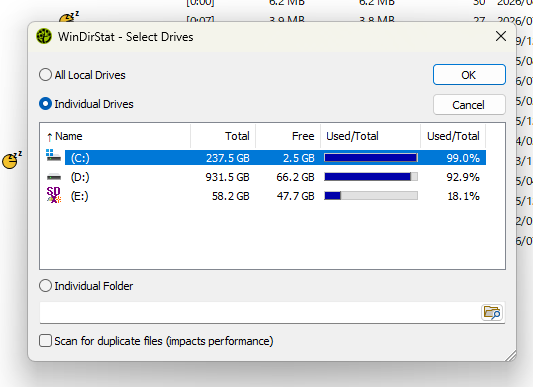
Task: Click the C: drive usage bar
Action: 371,158
